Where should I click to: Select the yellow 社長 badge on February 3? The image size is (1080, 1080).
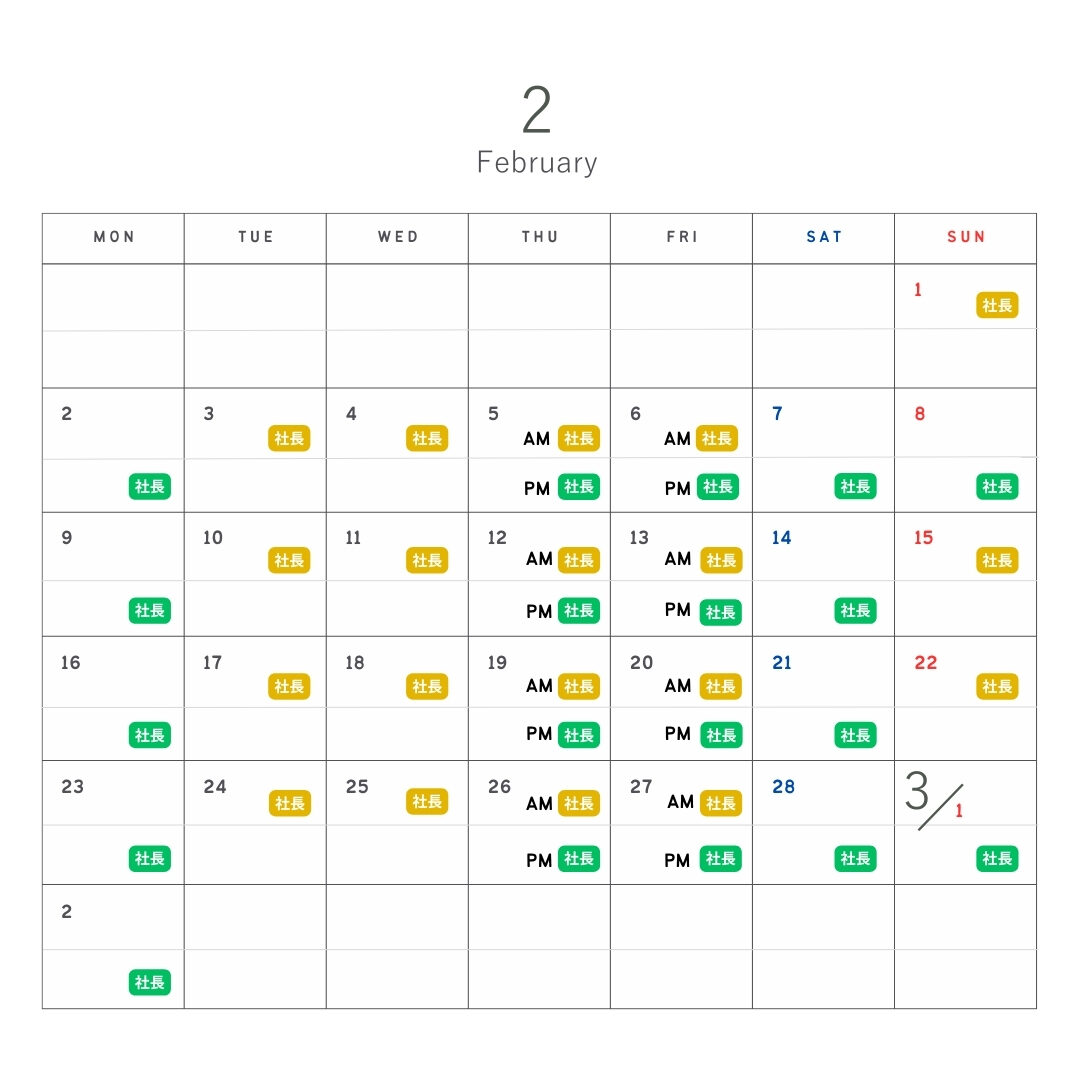(x=289, y=438)
